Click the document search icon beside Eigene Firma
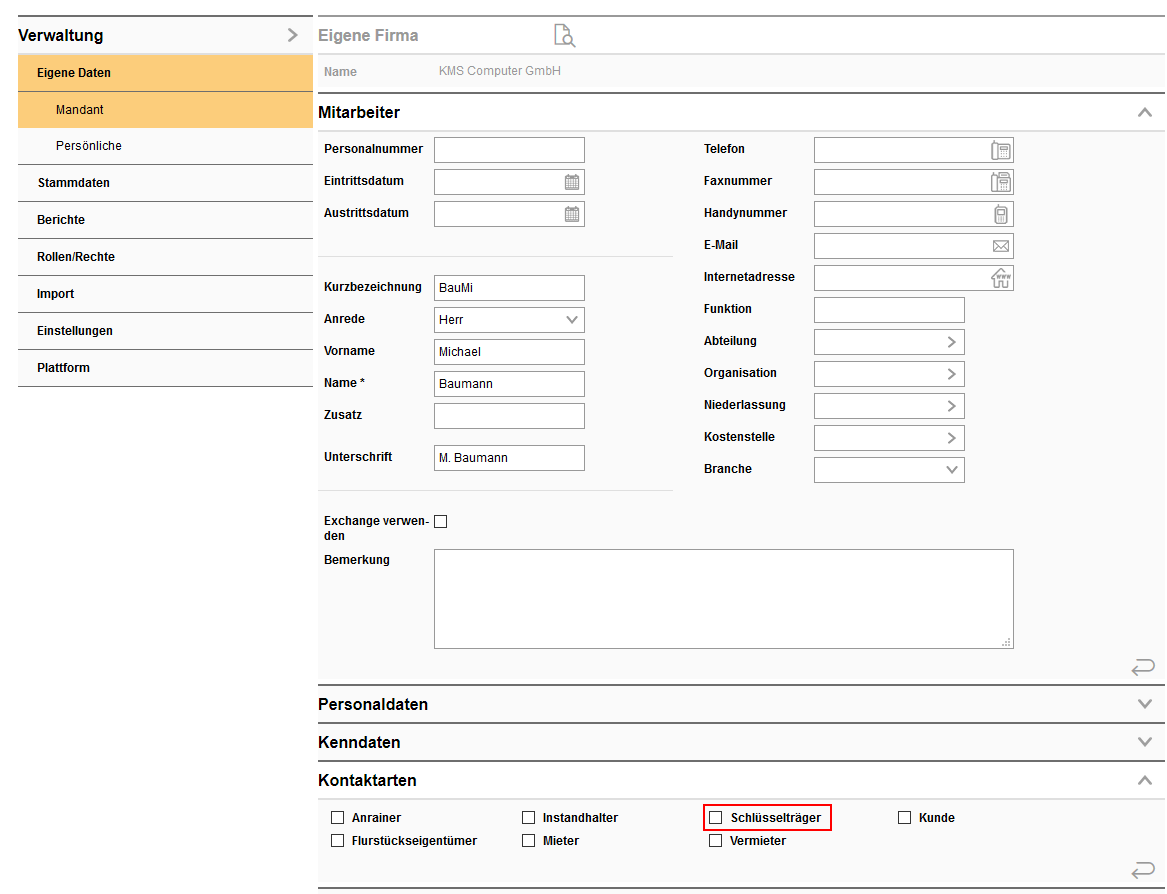This screenshot has height=894, width=1167. [565, 36]
